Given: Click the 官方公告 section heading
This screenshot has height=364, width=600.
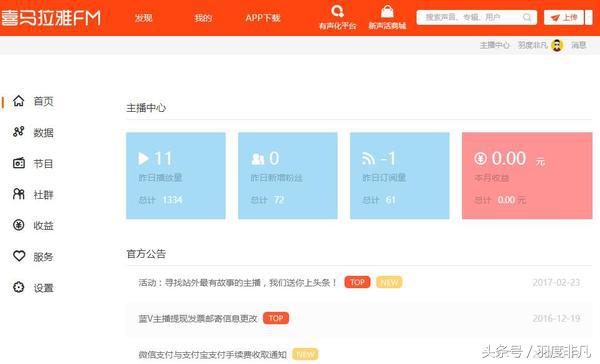Looking at the screenshot, I should (x=146, y=254).
